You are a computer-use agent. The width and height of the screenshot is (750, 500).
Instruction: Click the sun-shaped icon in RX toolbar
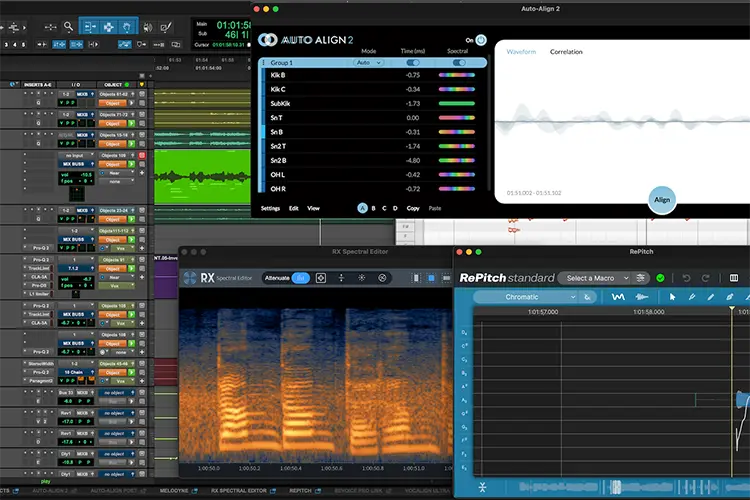pos(362,278)
